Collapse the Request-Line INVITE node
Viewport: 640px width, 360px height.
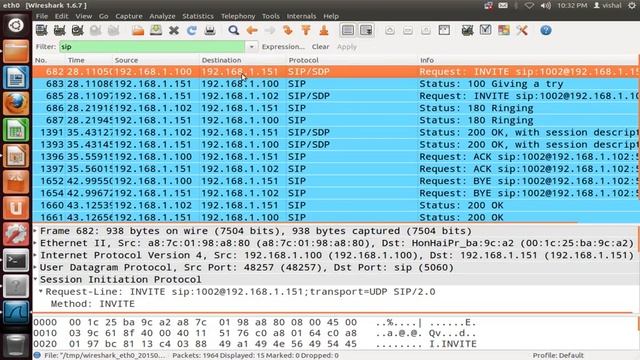point(41,292)
